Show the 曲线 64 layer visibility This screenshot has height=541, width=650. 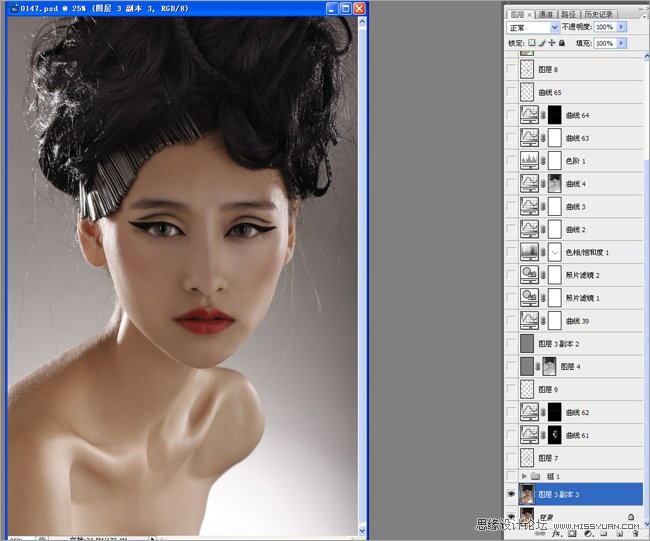click(513, 115)
